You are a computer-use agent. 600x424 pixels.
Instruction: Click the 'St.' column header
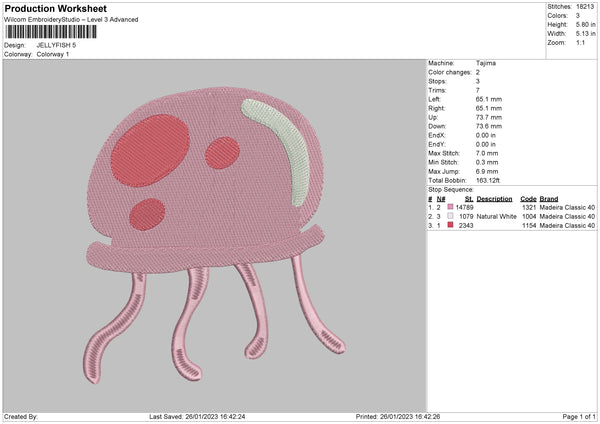469,199
